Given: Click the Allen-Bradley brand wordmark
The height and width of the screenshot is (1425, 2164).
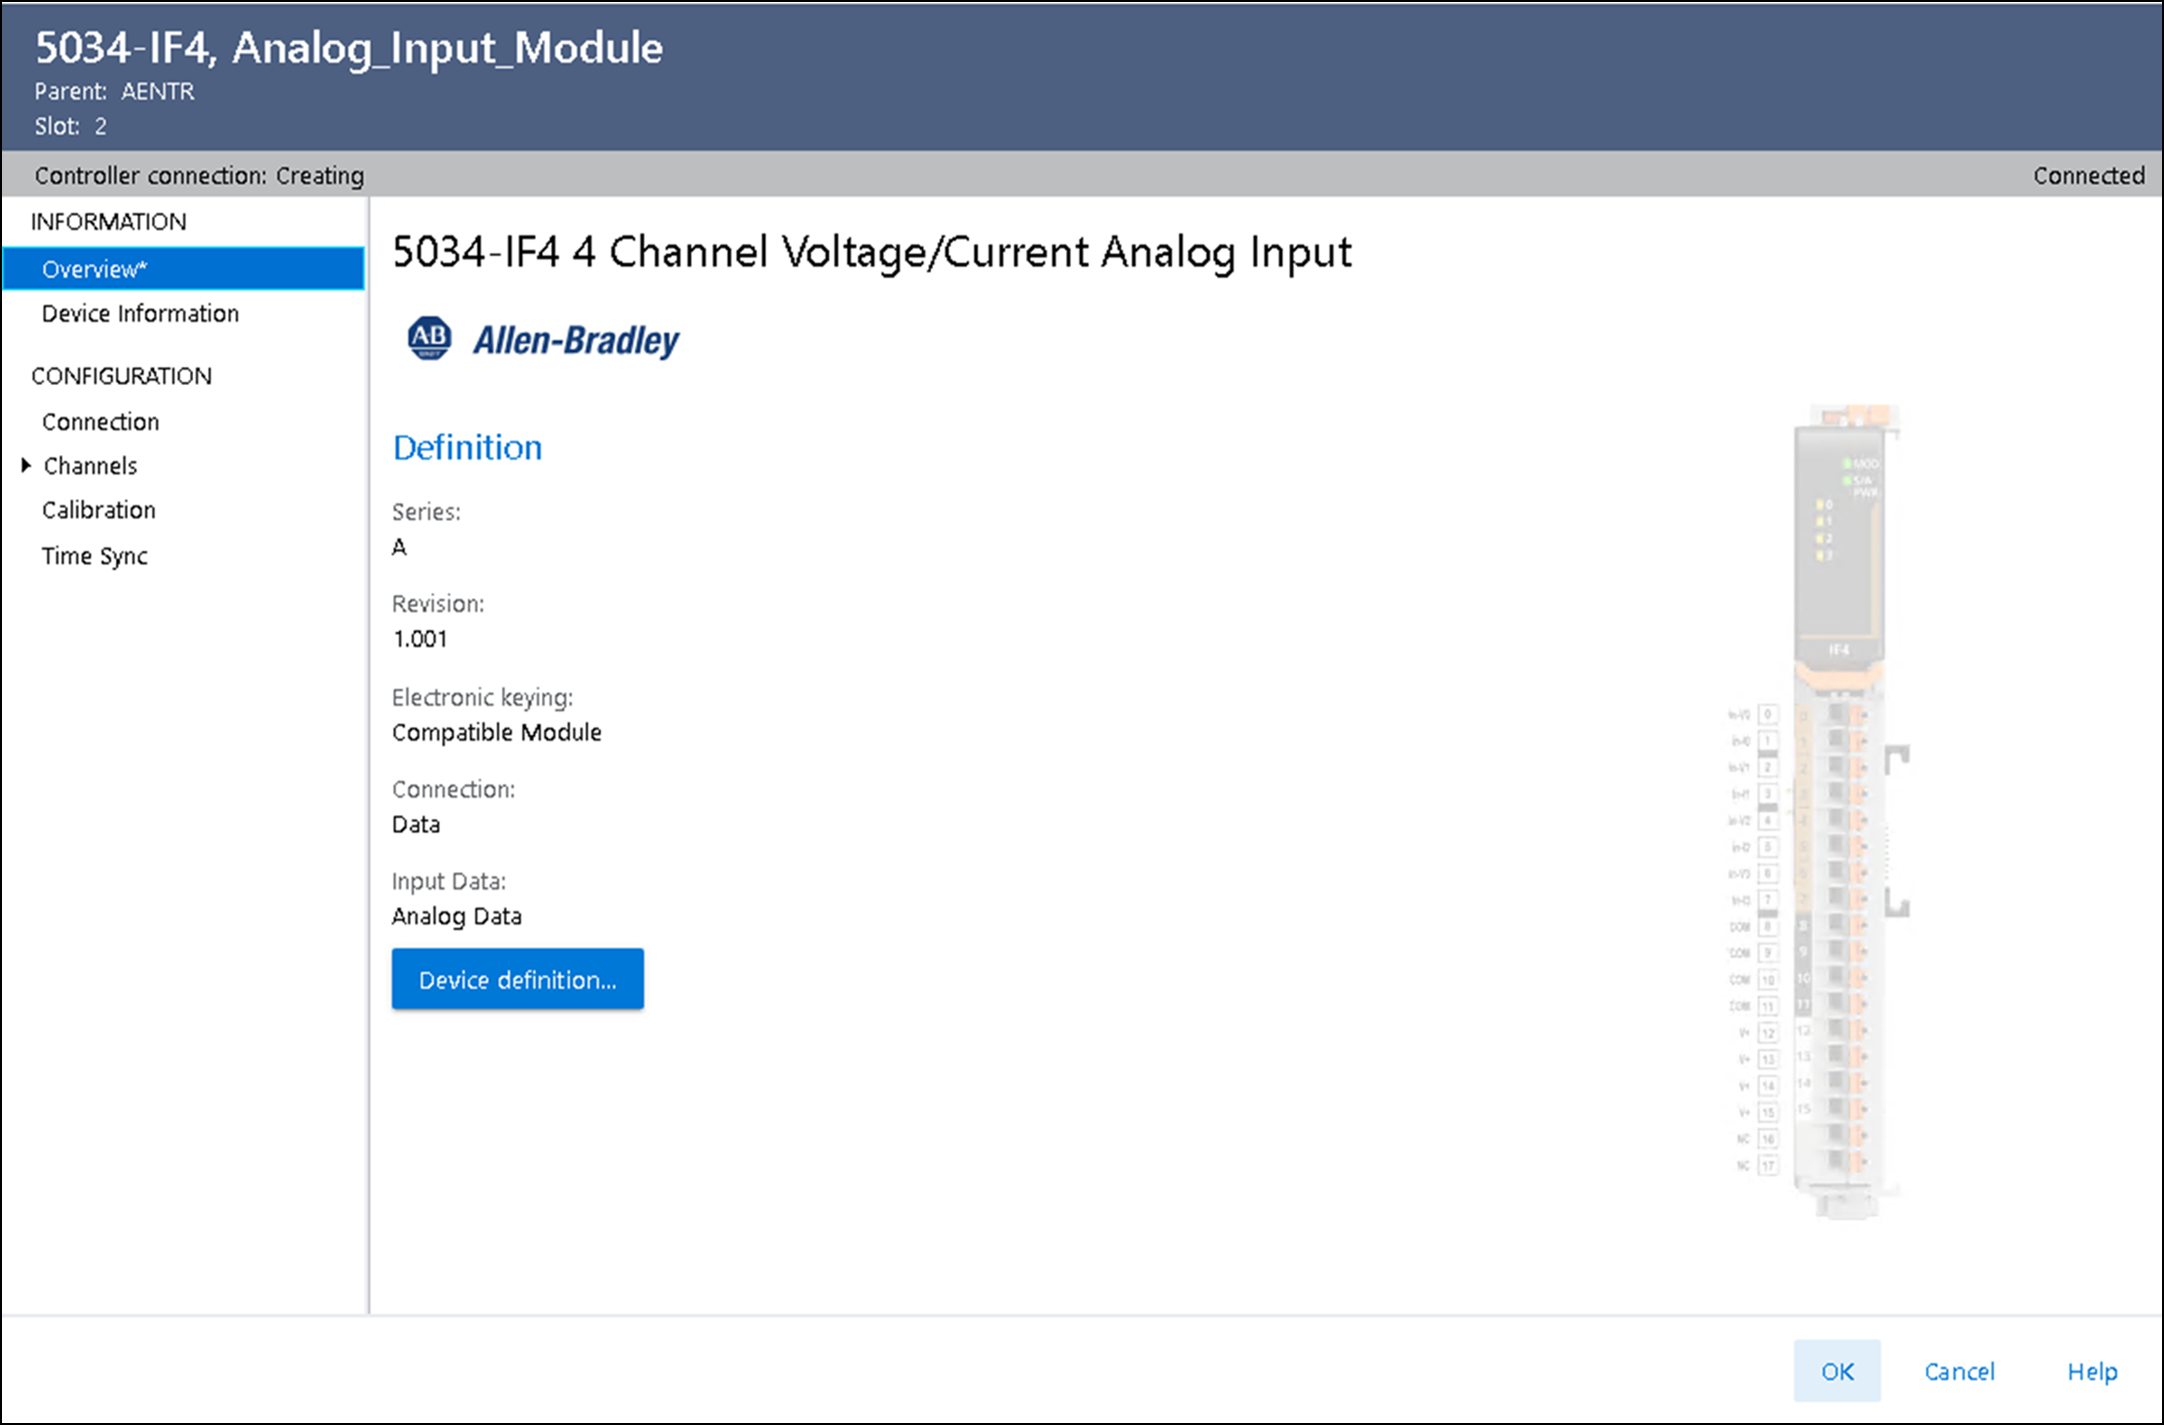Looking at the screenshot, I should coord(576,341).
